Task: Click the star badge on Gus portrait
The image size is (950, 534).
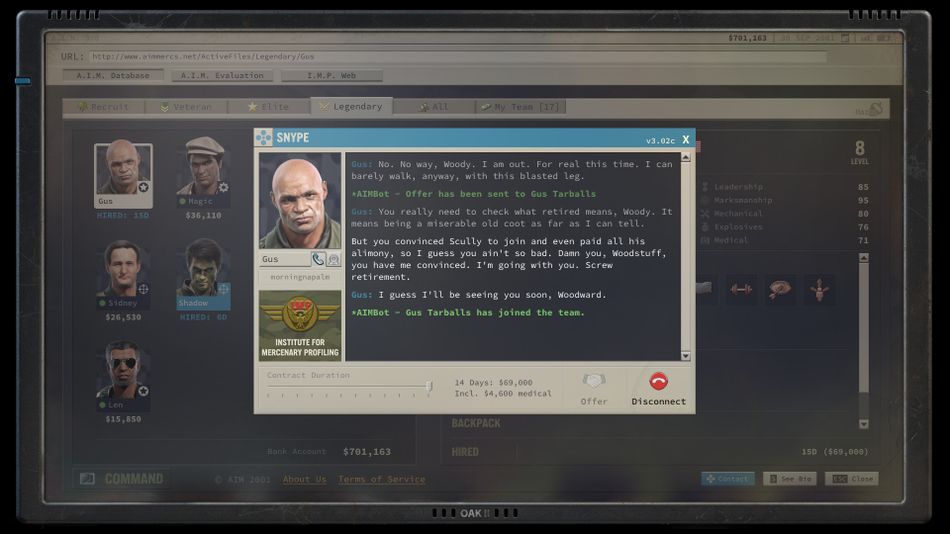Action: pos(144,187)
